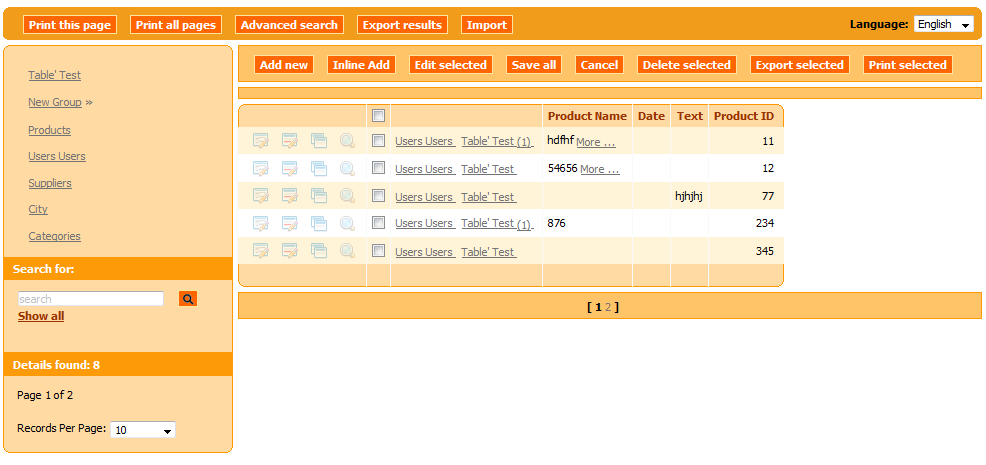Click the Add new button

coord(284,65)
